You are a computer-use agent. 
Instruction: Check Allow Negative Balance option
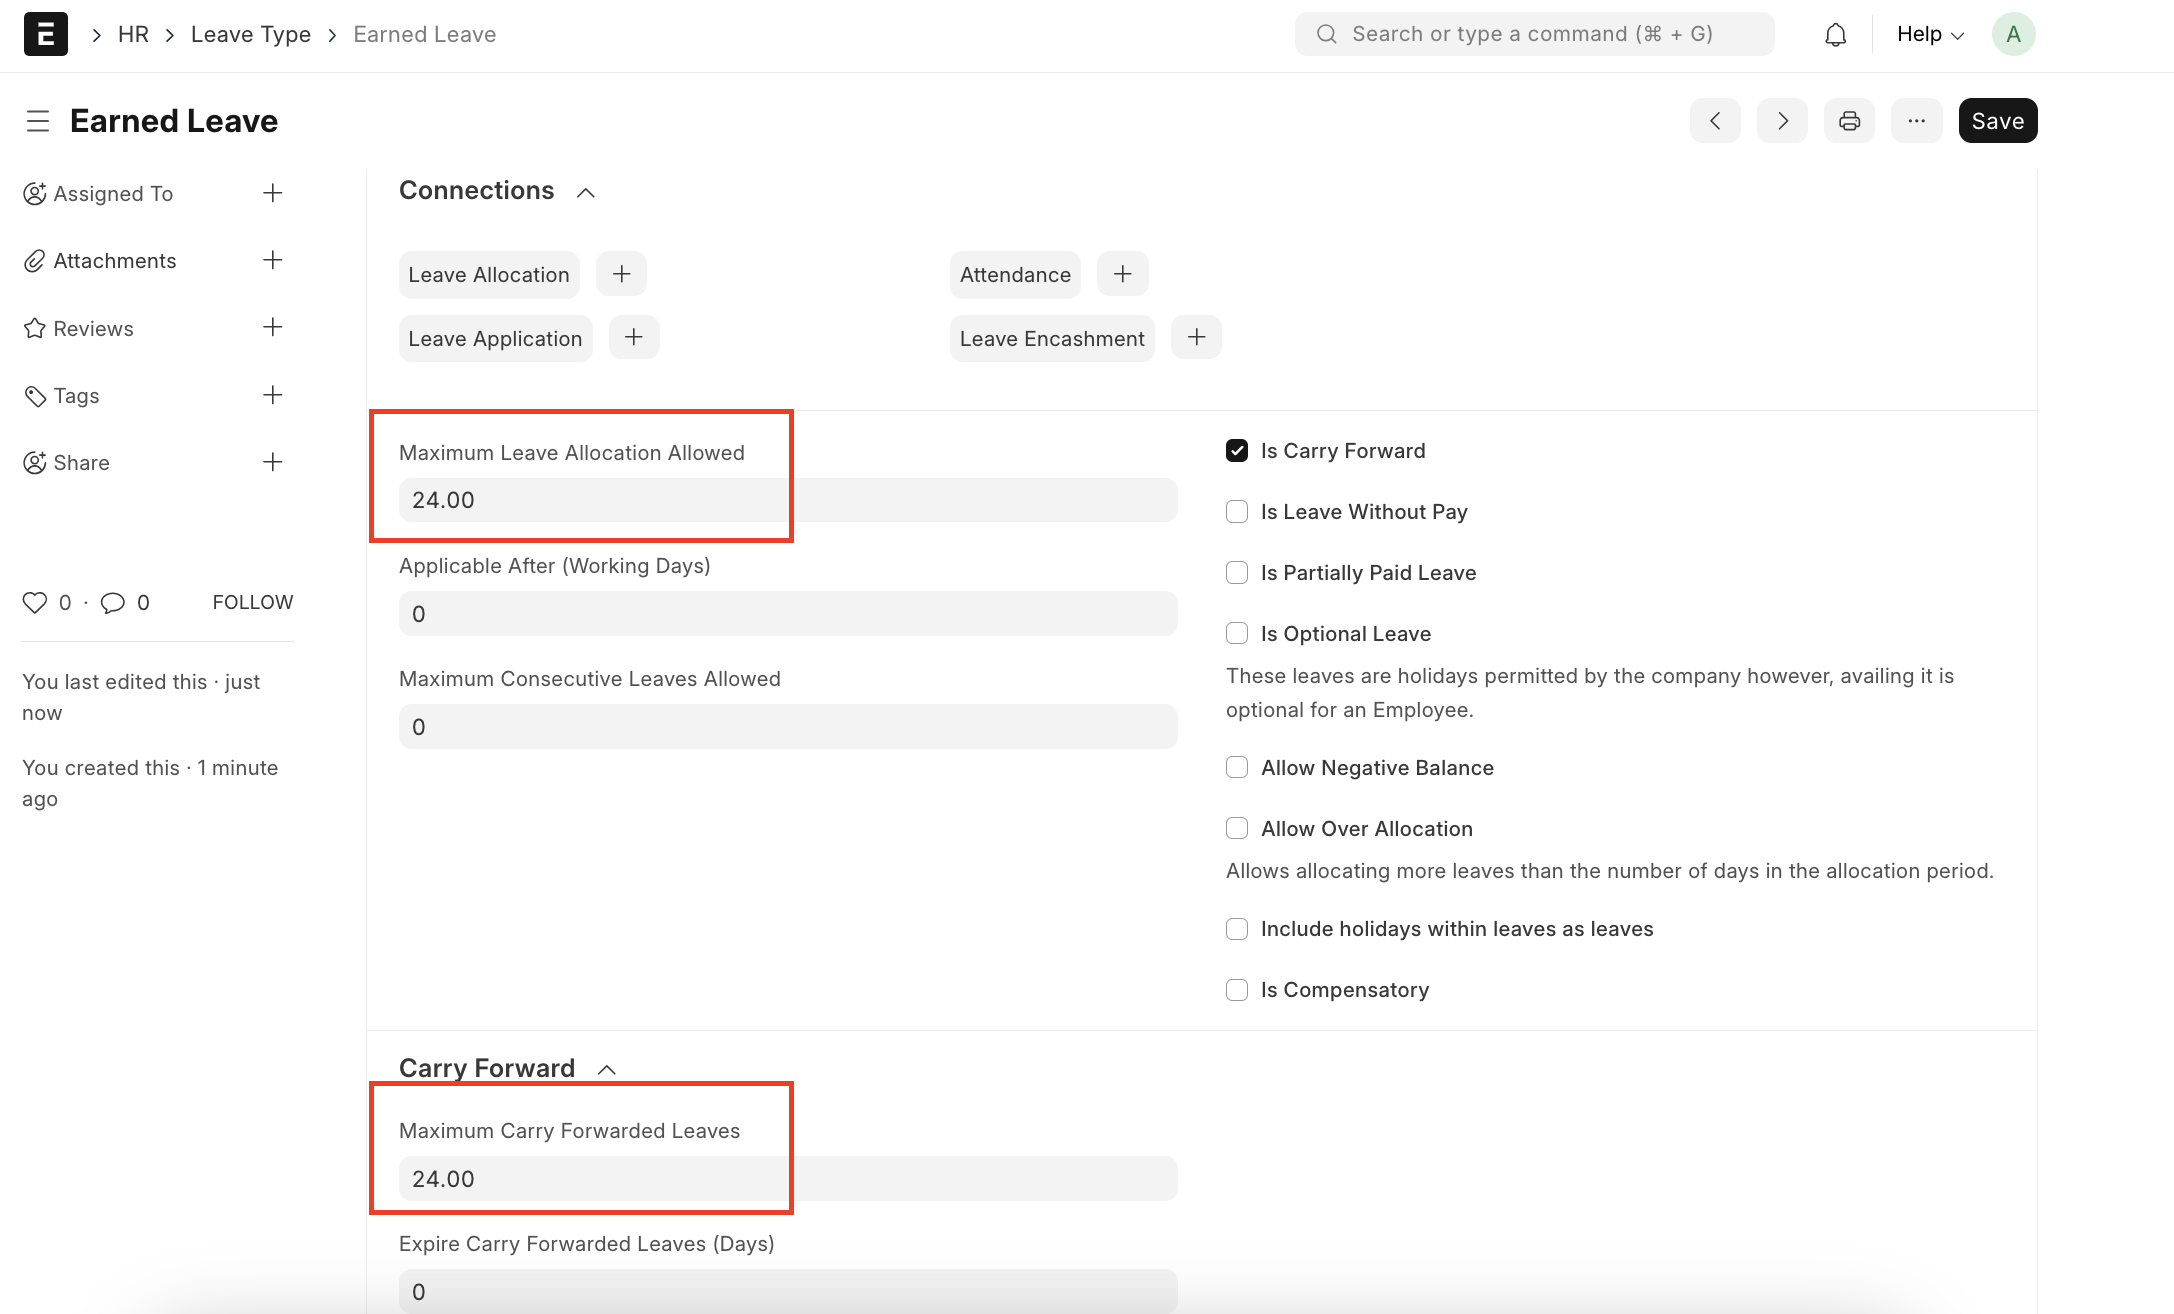coord(1237,768)
